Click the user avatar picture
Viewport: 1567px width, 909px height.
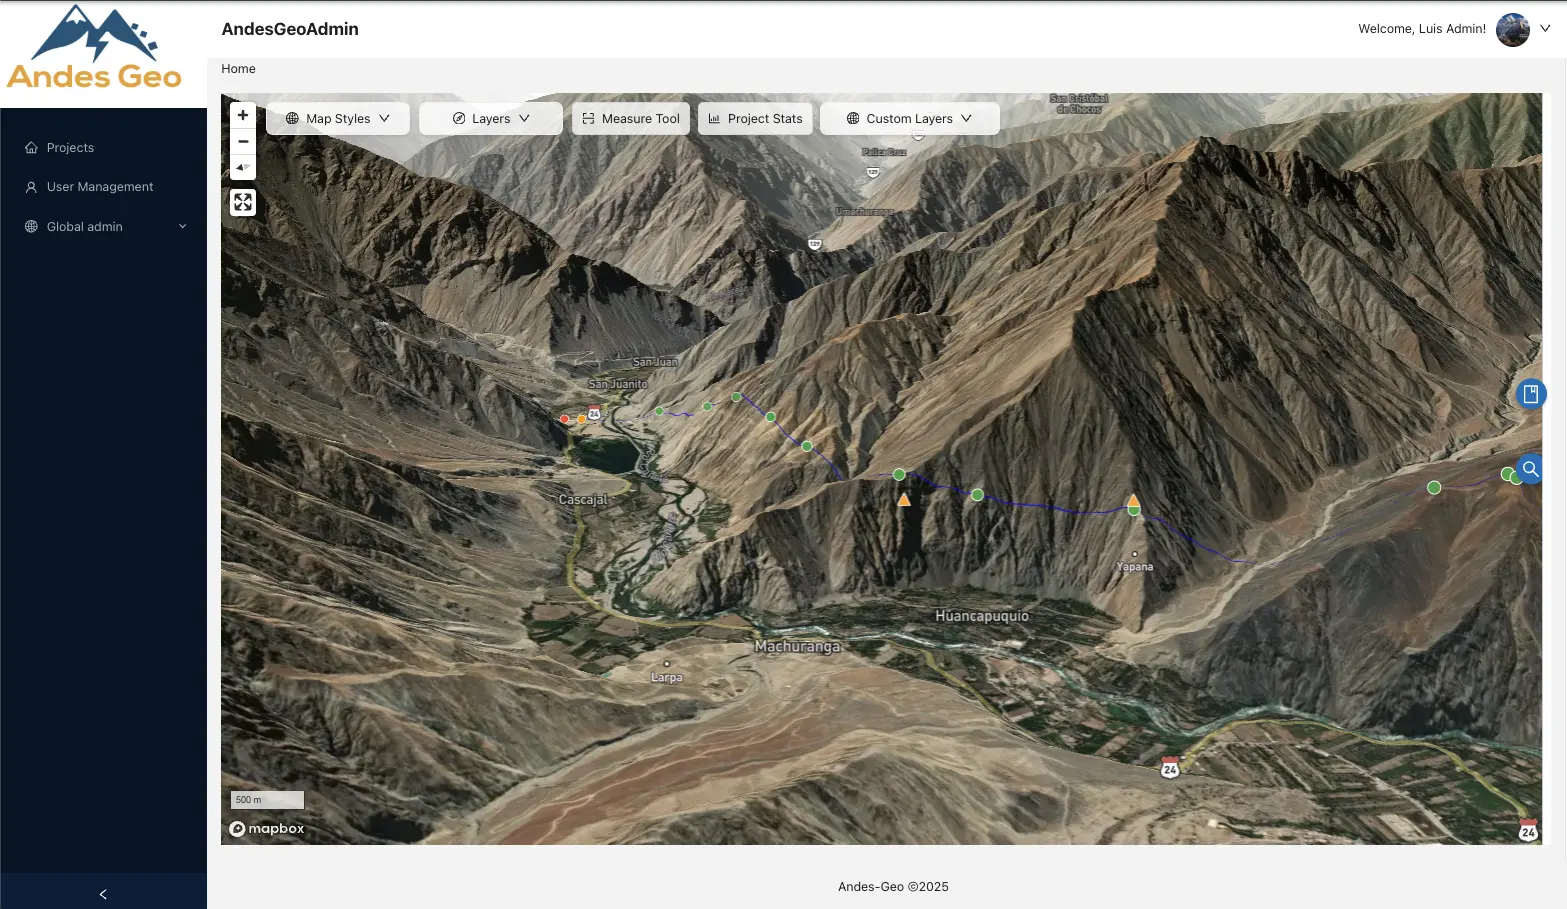tap(1512, 30)
